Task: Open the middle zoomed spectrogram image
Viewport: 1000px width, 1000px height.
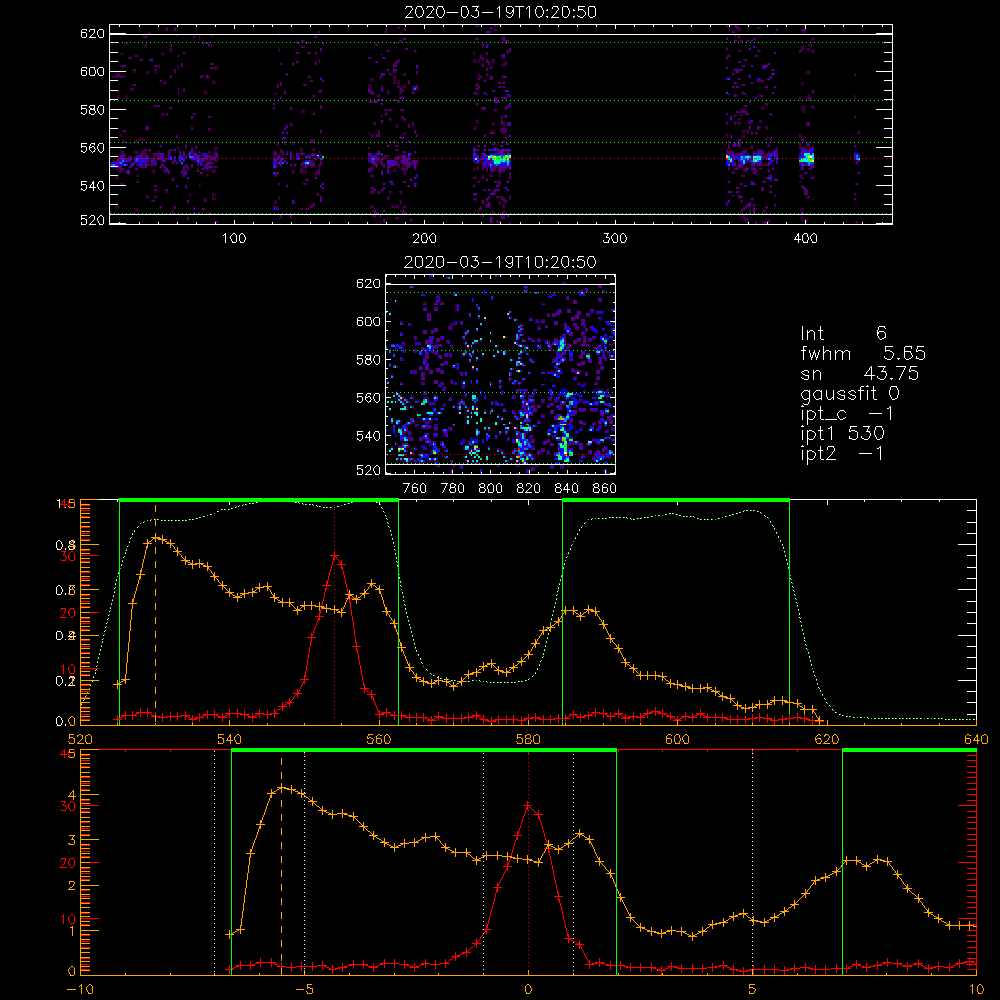Action: click(x=501, y=374)
